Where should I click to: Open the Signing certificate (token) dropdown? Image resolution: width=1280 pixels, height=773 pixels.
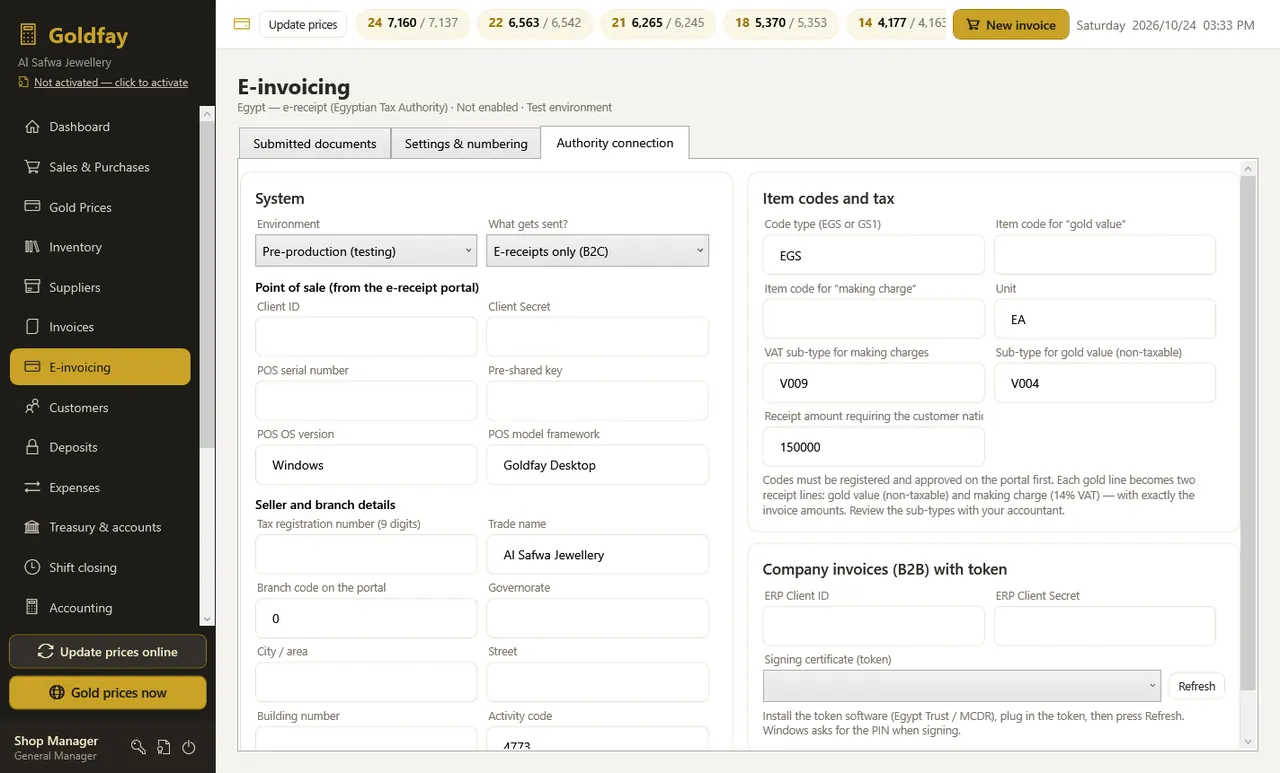point(962,686)
